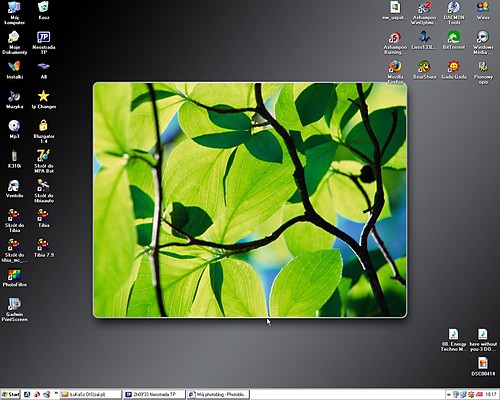The width and height of the screenshot is (500, 400).
Task: Launch Gadwin PrintScreen icon
Action: pos(14,310)
